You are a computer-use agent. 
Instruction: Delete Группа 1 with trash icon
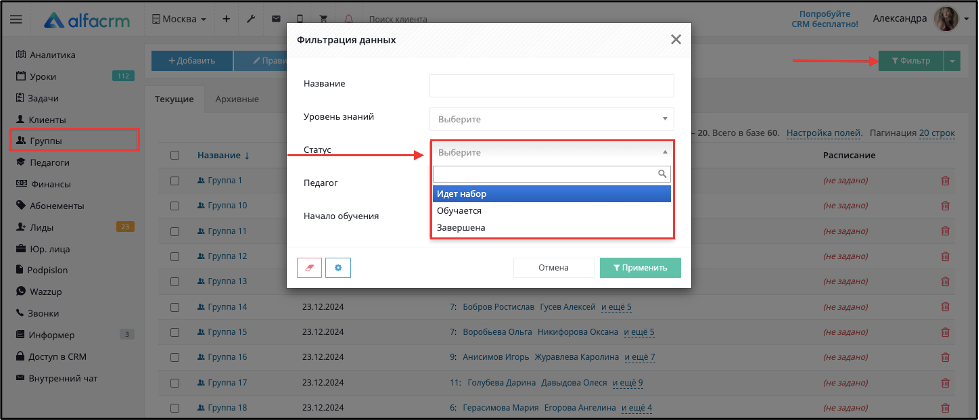coord(945,180)
